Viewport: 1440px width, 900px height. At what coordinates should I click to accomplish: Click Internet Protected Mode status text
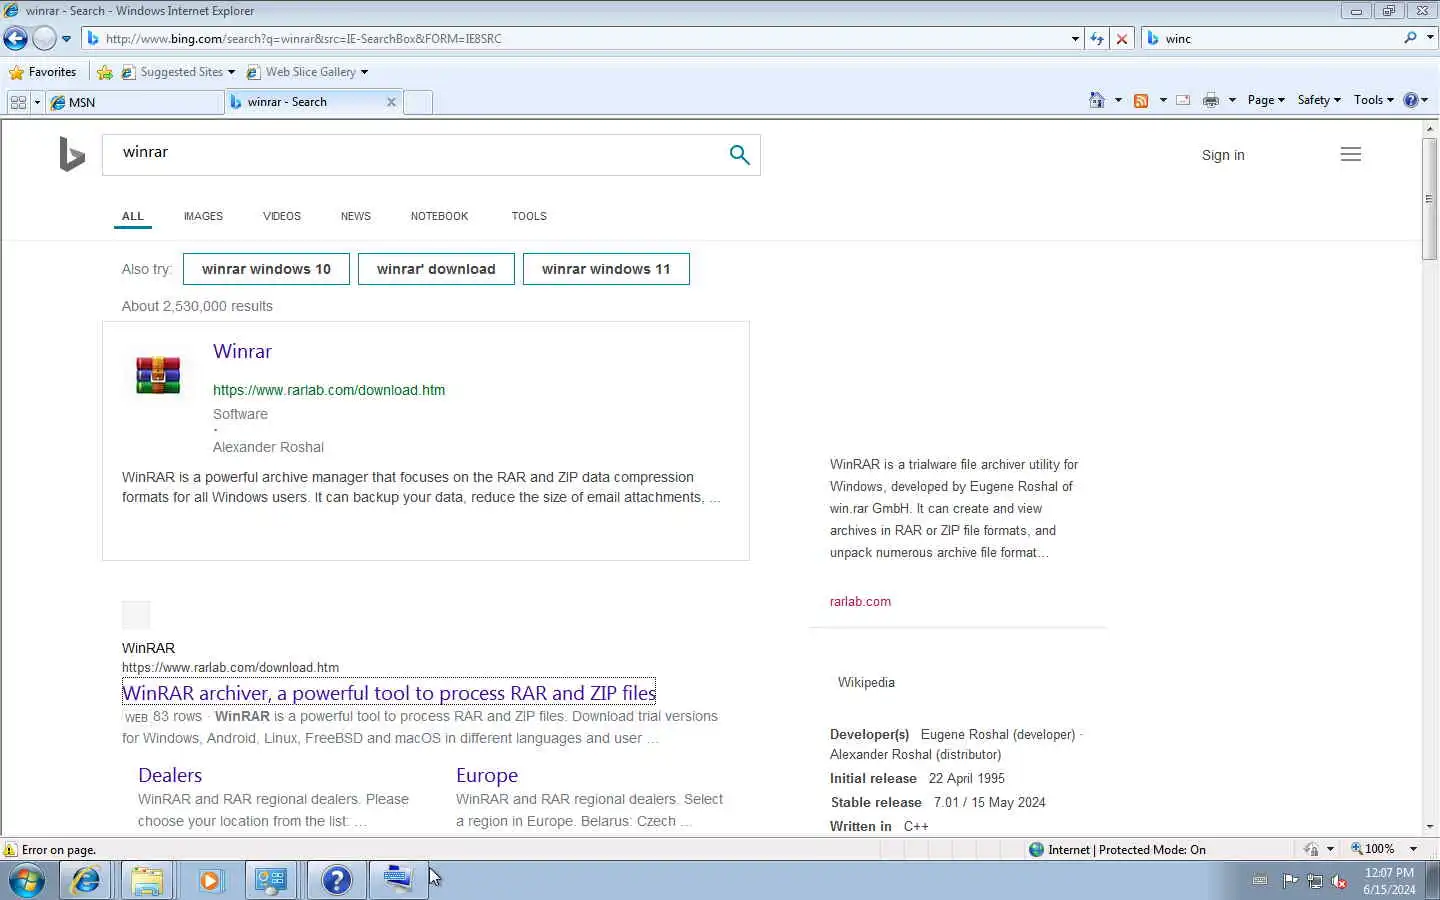pyautogui.click(x=1126, y=850)
